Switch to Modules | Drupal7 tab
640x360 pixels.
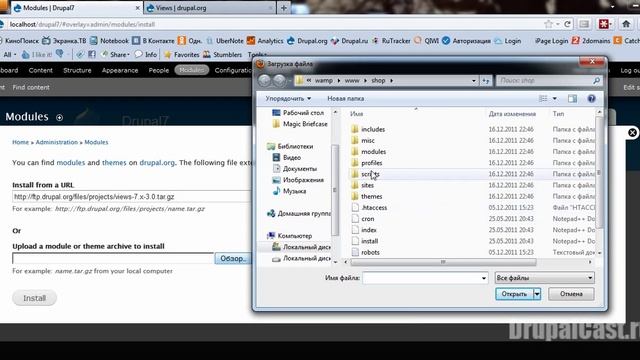(x=77, y=8)
